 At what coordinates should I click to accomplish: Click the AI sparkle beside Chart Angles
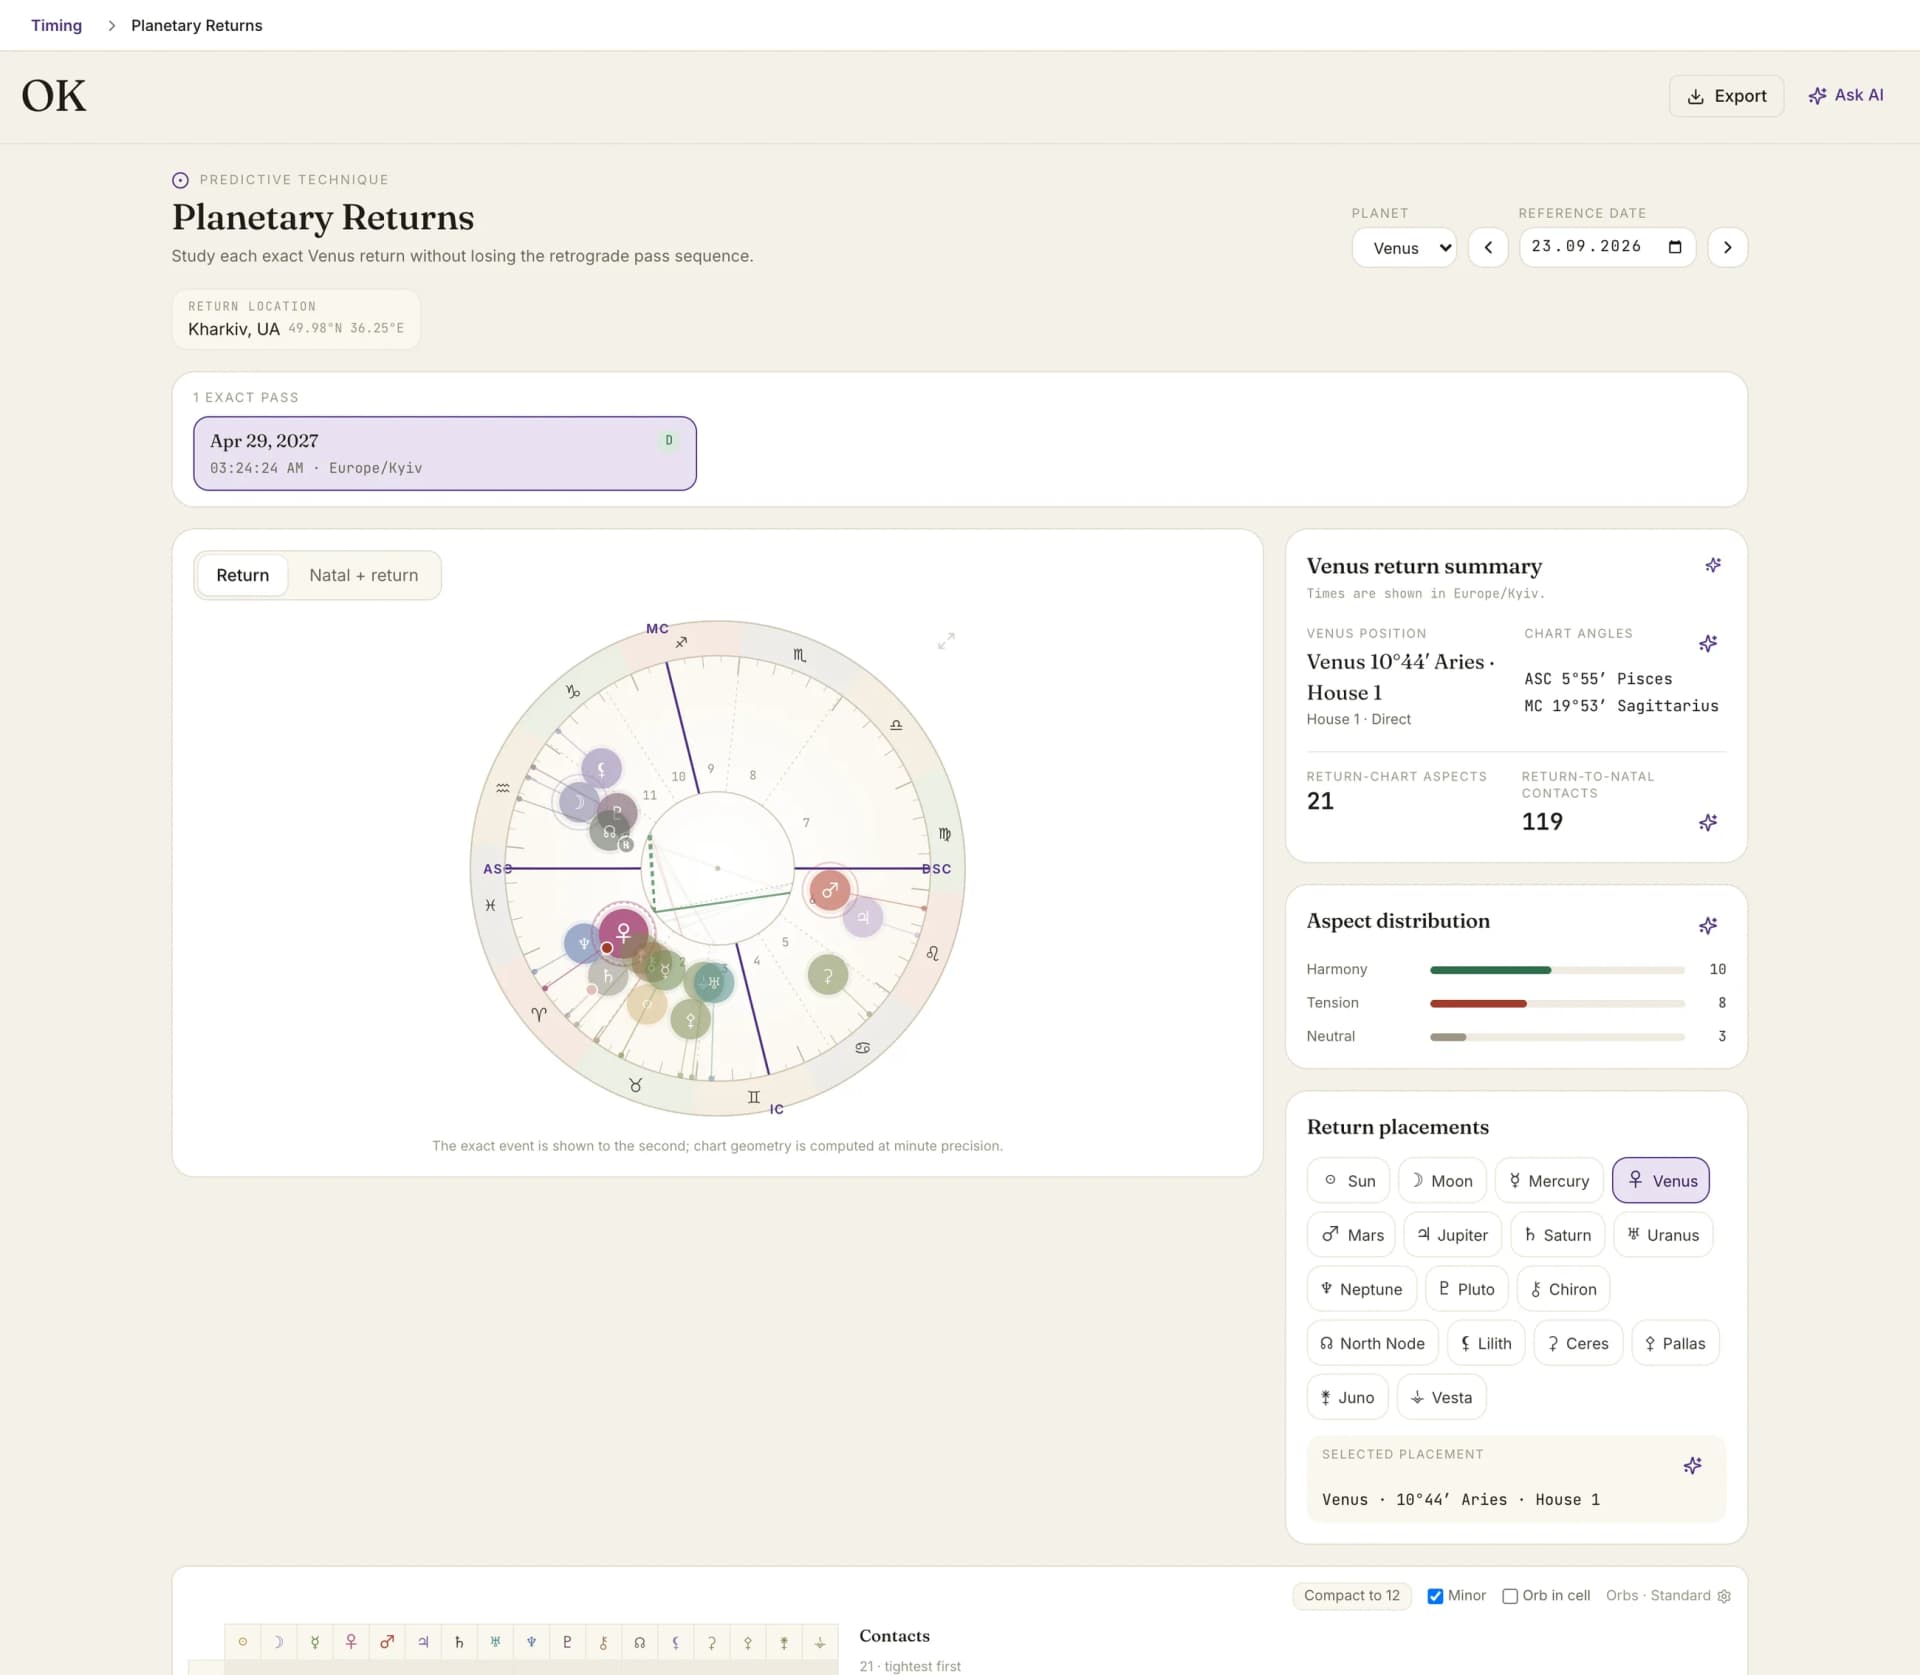coord(1708,643)
